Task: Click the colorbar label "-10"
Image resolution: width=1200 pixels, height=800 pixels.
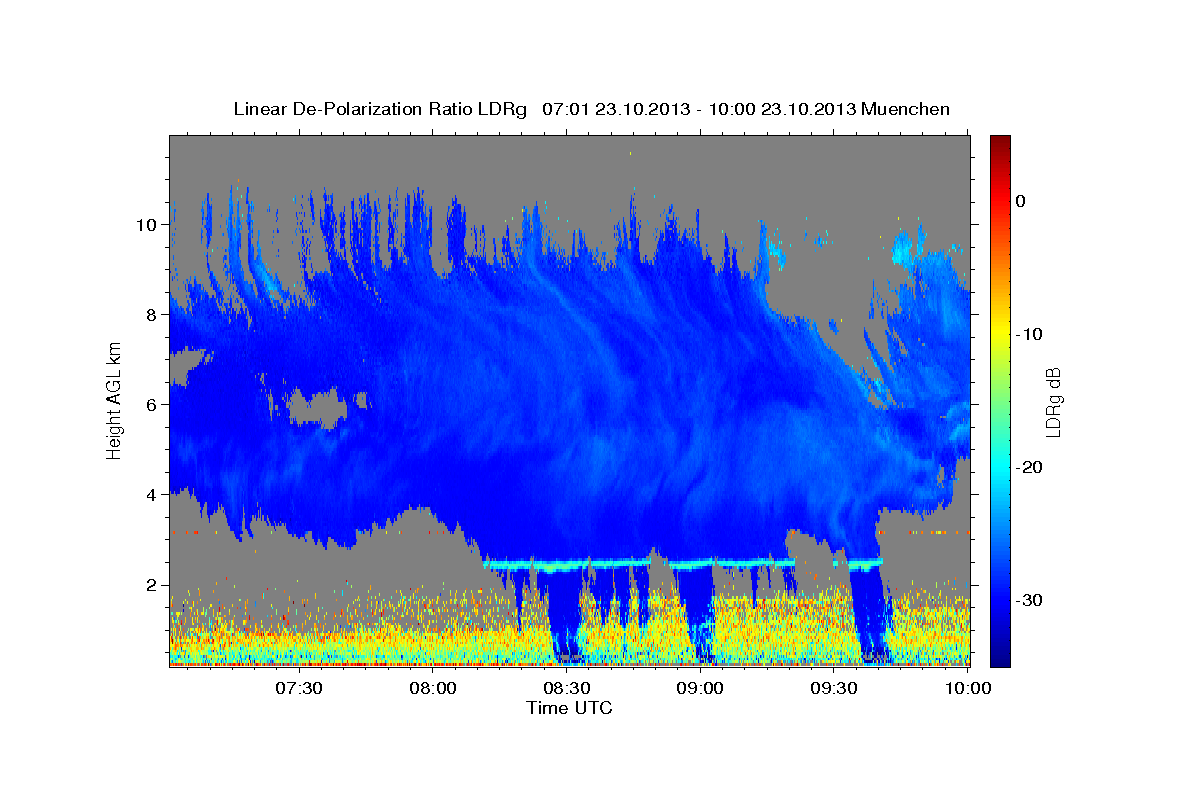Action: point(1029,334)
